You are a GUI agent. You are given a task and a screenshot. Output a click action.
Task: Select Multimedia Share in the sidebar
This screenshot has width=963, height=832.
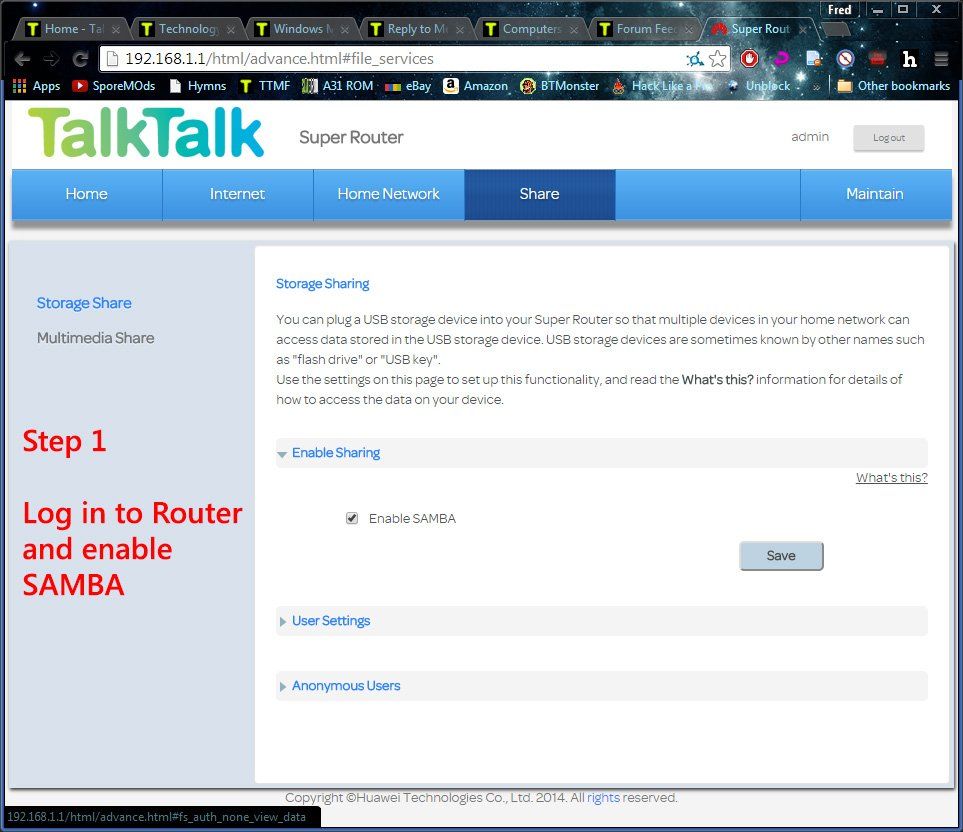(x=96, y=338)
